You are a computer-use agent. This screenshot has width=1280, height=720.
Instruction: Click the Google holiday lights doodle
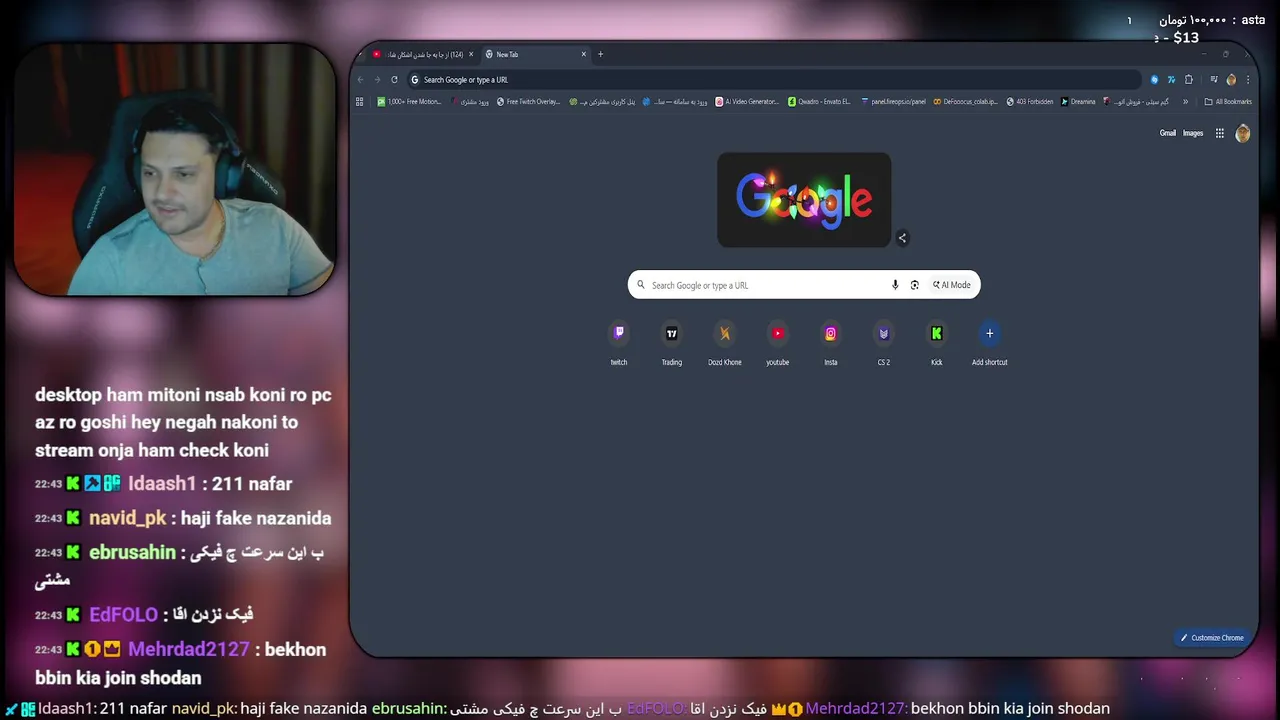804,200
